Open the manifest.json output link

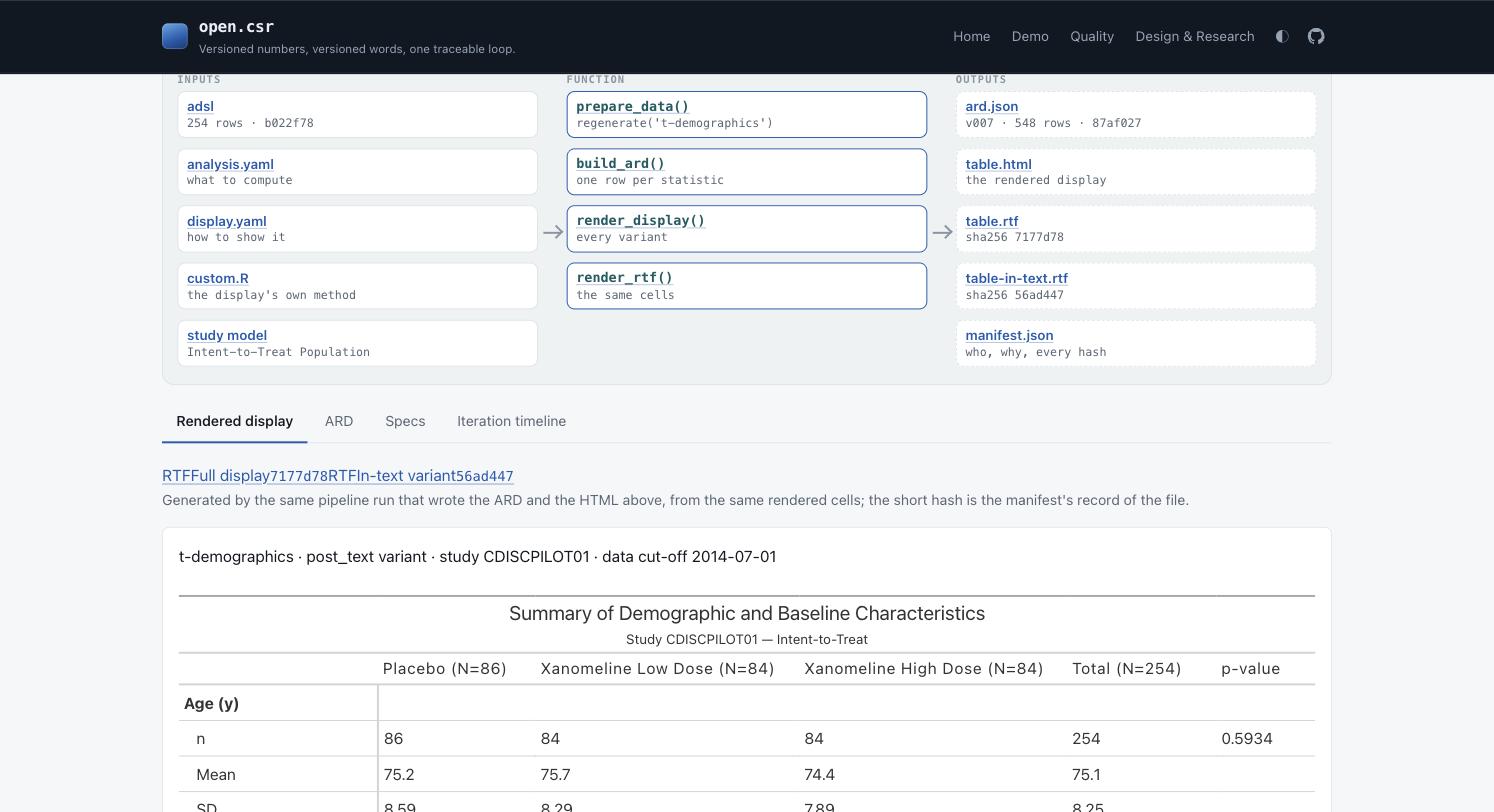1009,335
